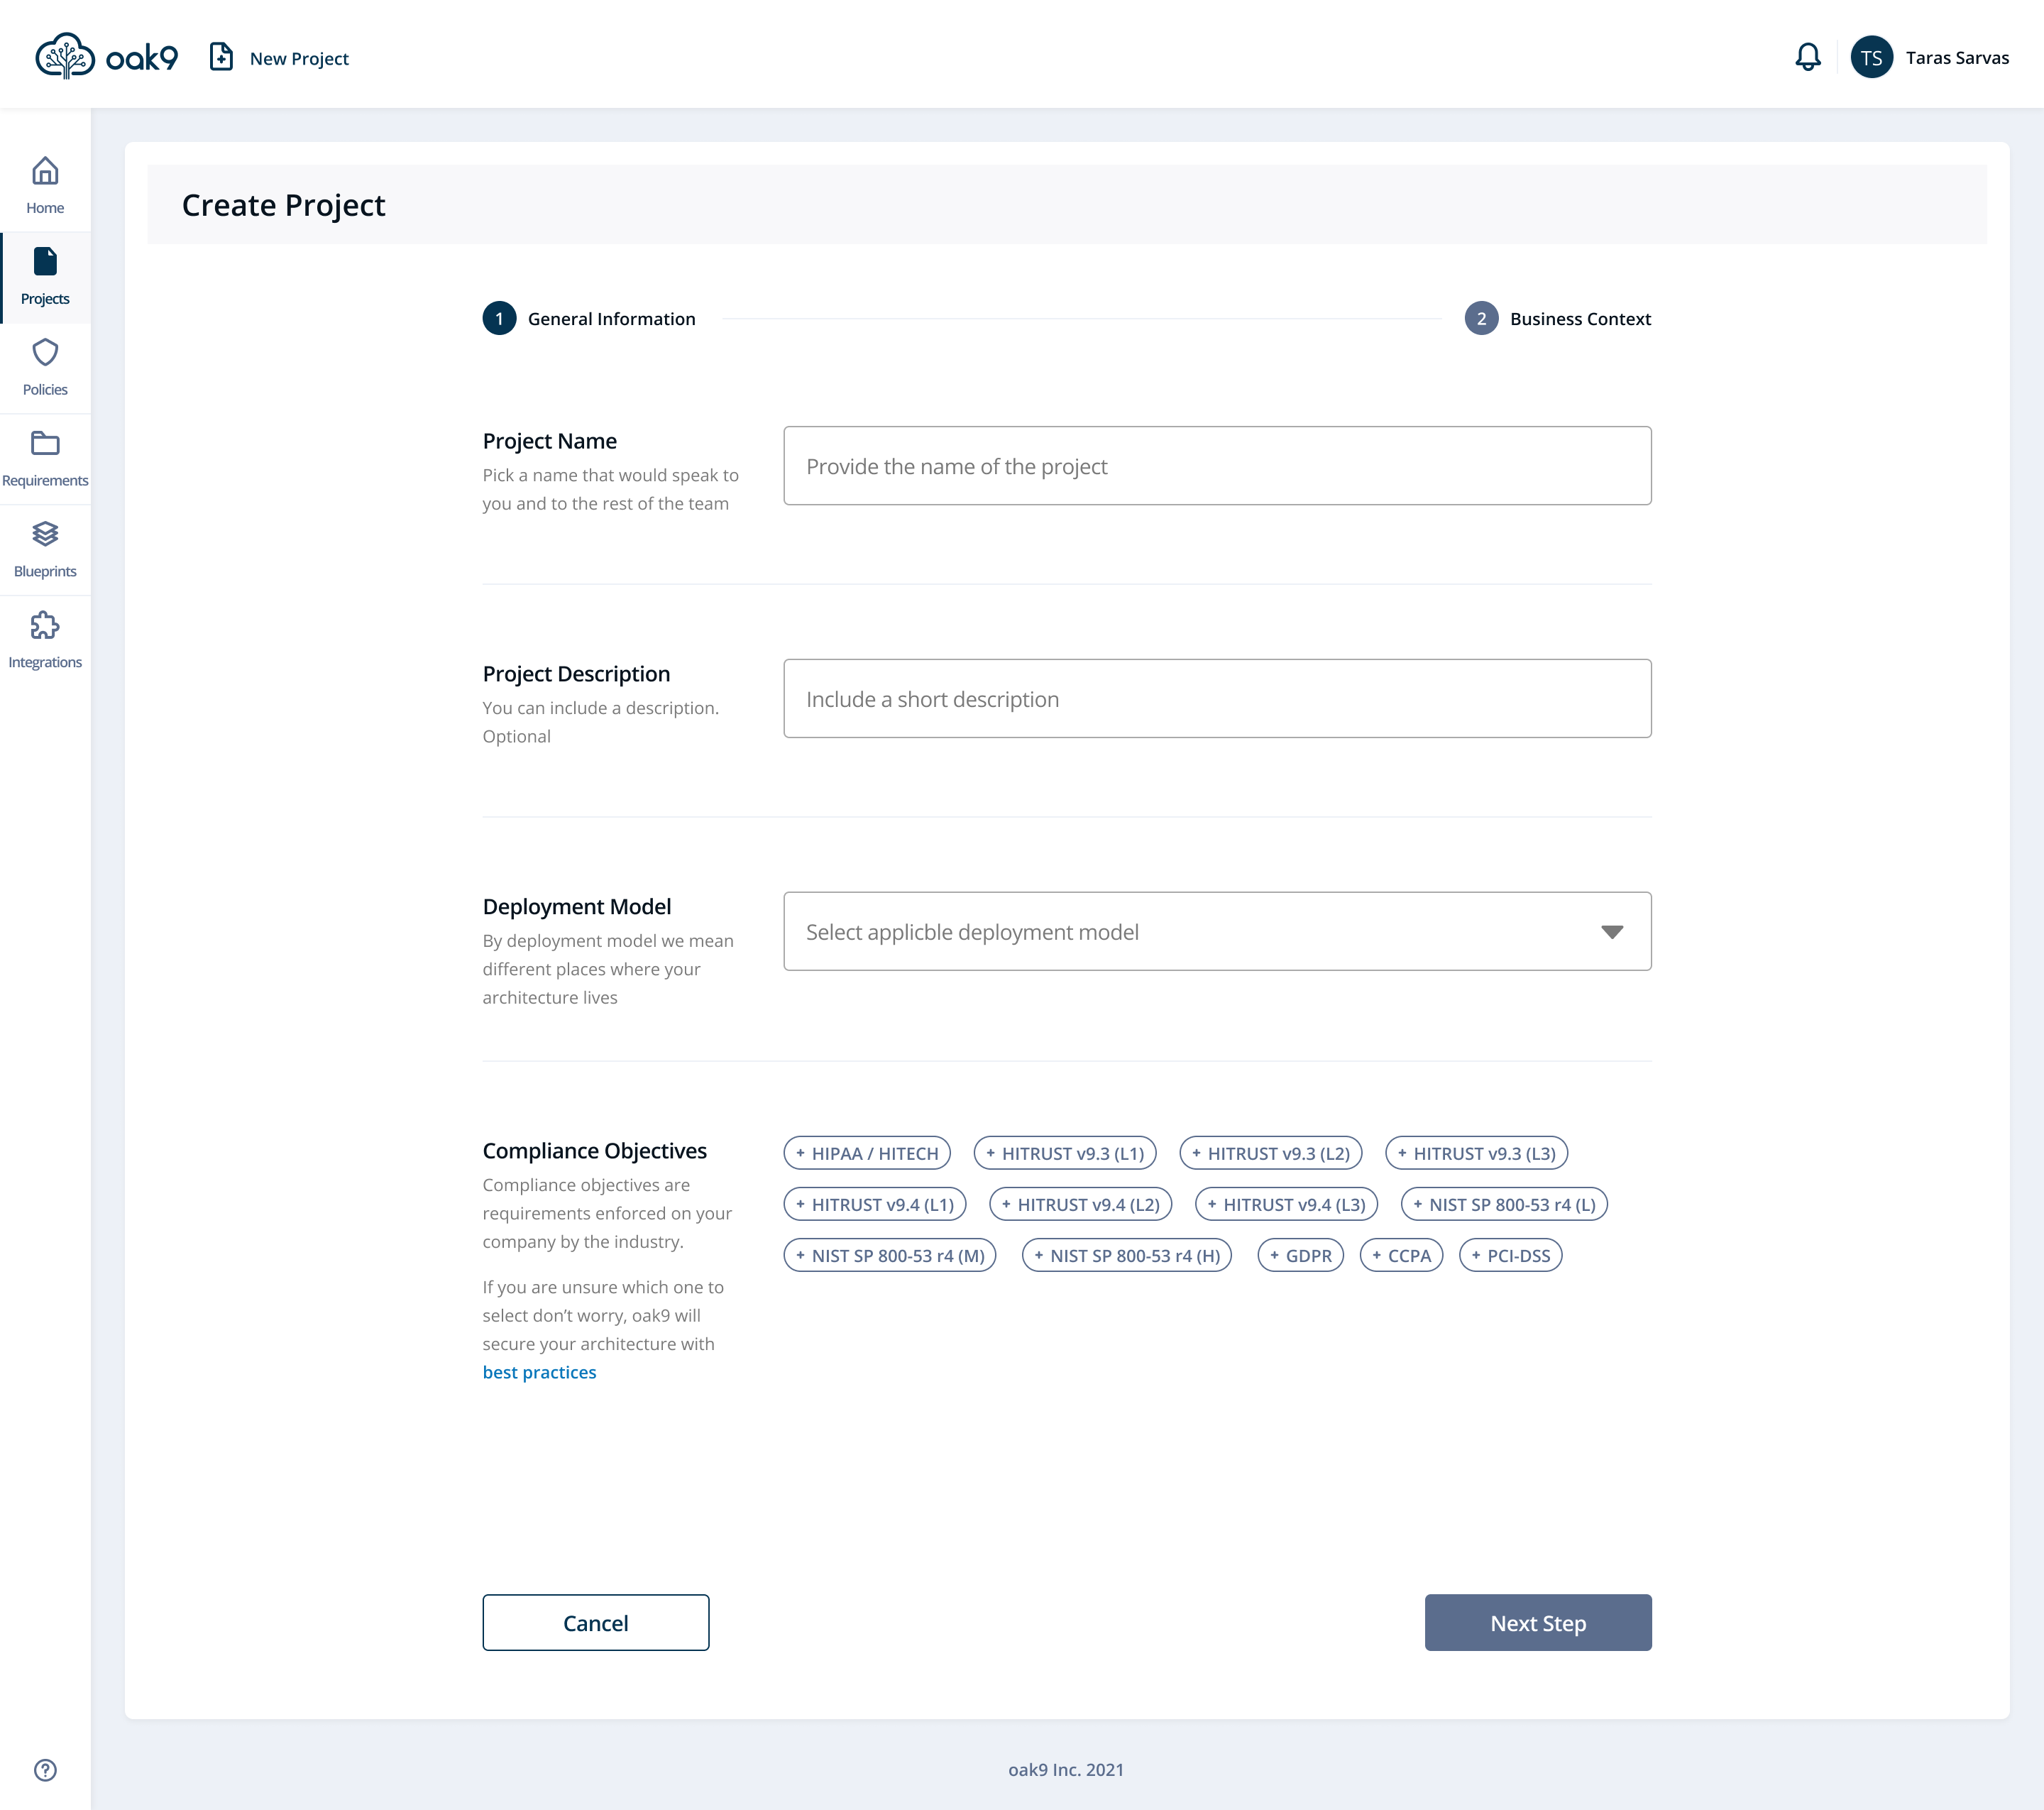Focus the Project Name input field
2044x1810 pixels.
[1217, 466]
